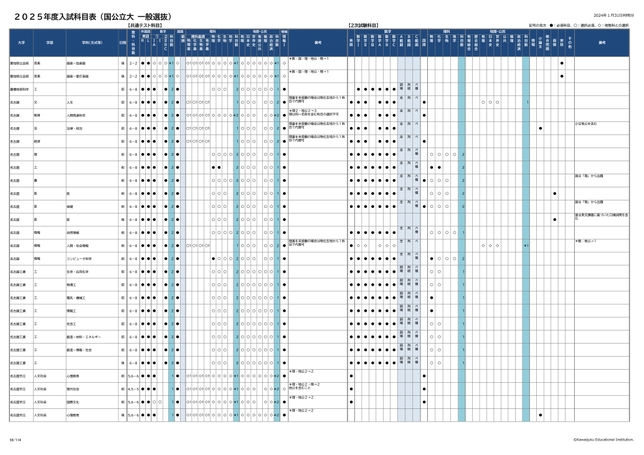Screen dimensions: 644x455
Task: Select the 学部 column header
Action: tap(48, 43)
